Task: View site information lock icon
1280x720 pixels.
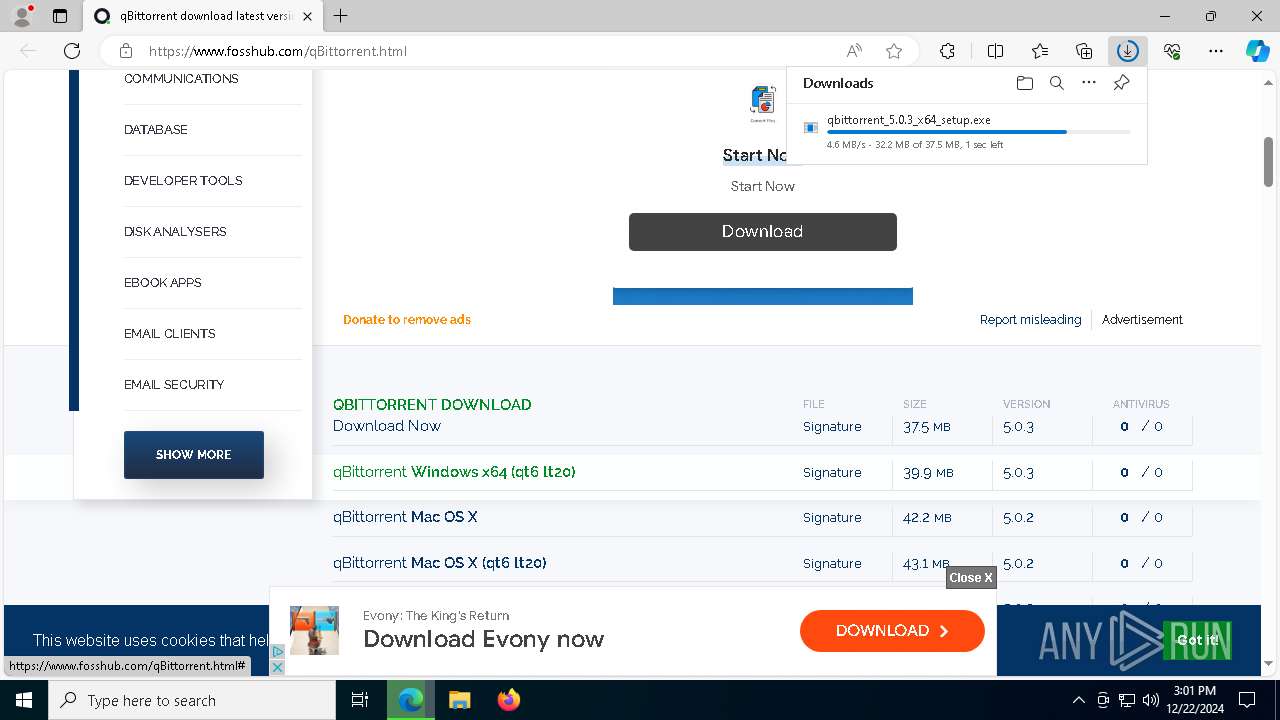Action: [x=126, y=51]
